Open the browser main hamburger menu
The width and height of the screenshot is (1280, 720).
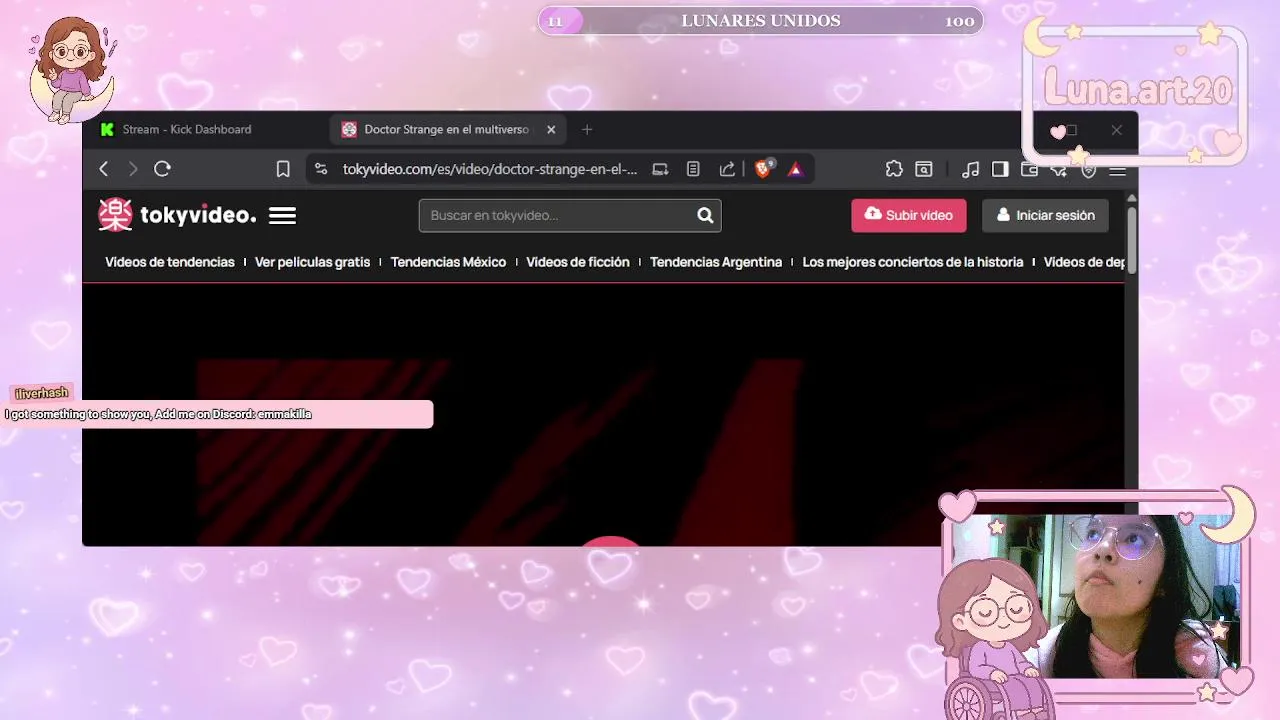click(x=1118, y=170)
